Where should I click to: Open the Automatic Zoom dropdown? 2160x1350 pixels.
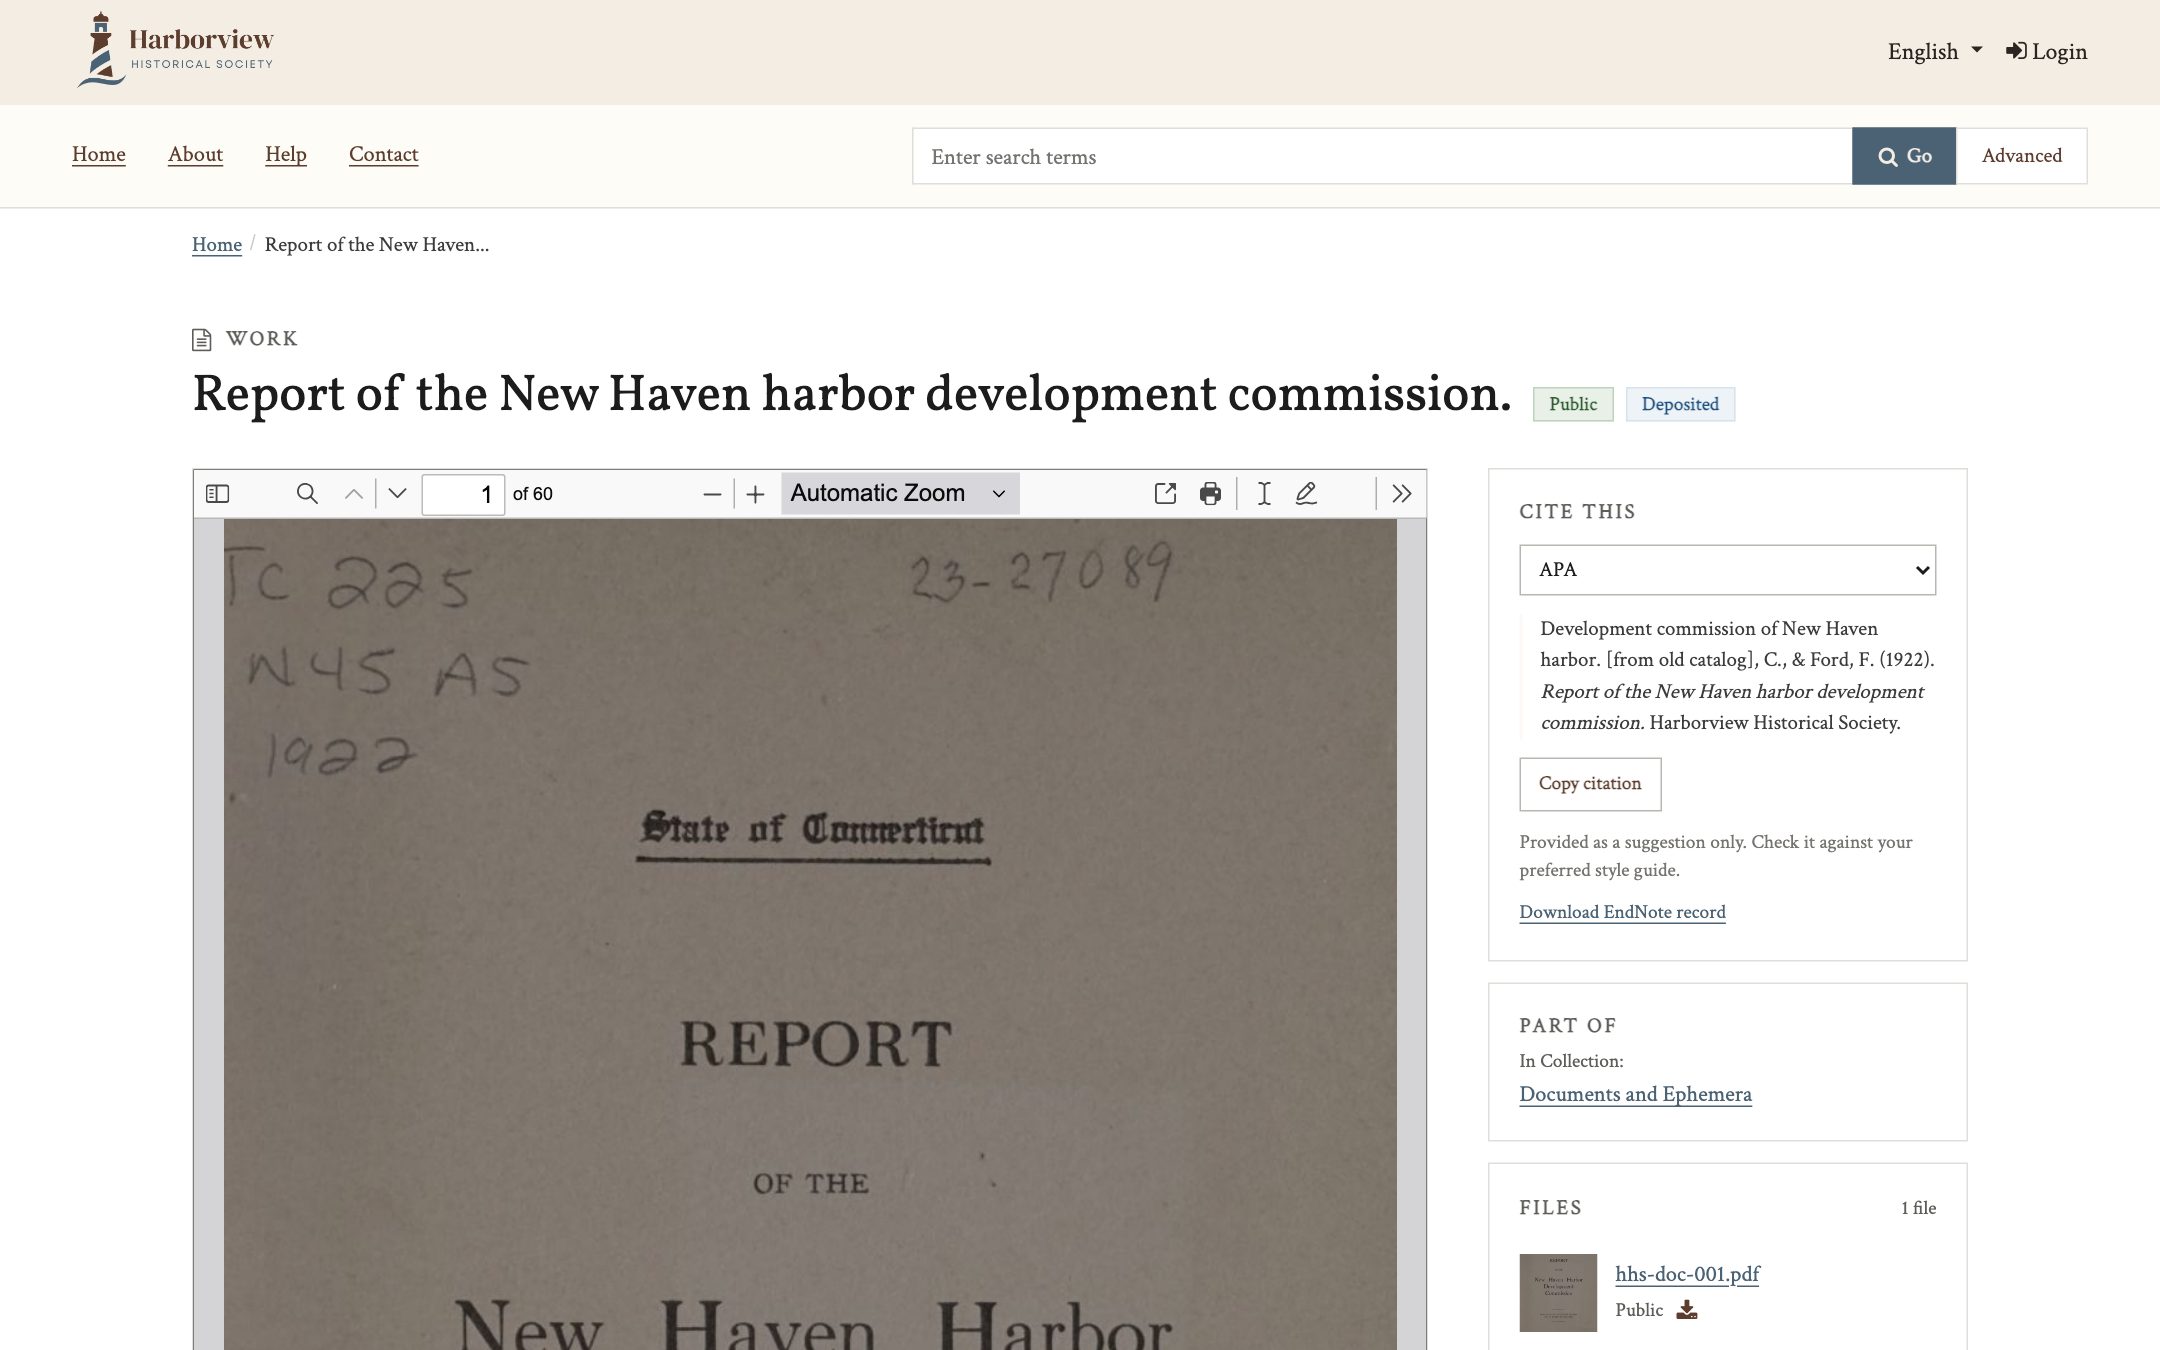point(899,494)
